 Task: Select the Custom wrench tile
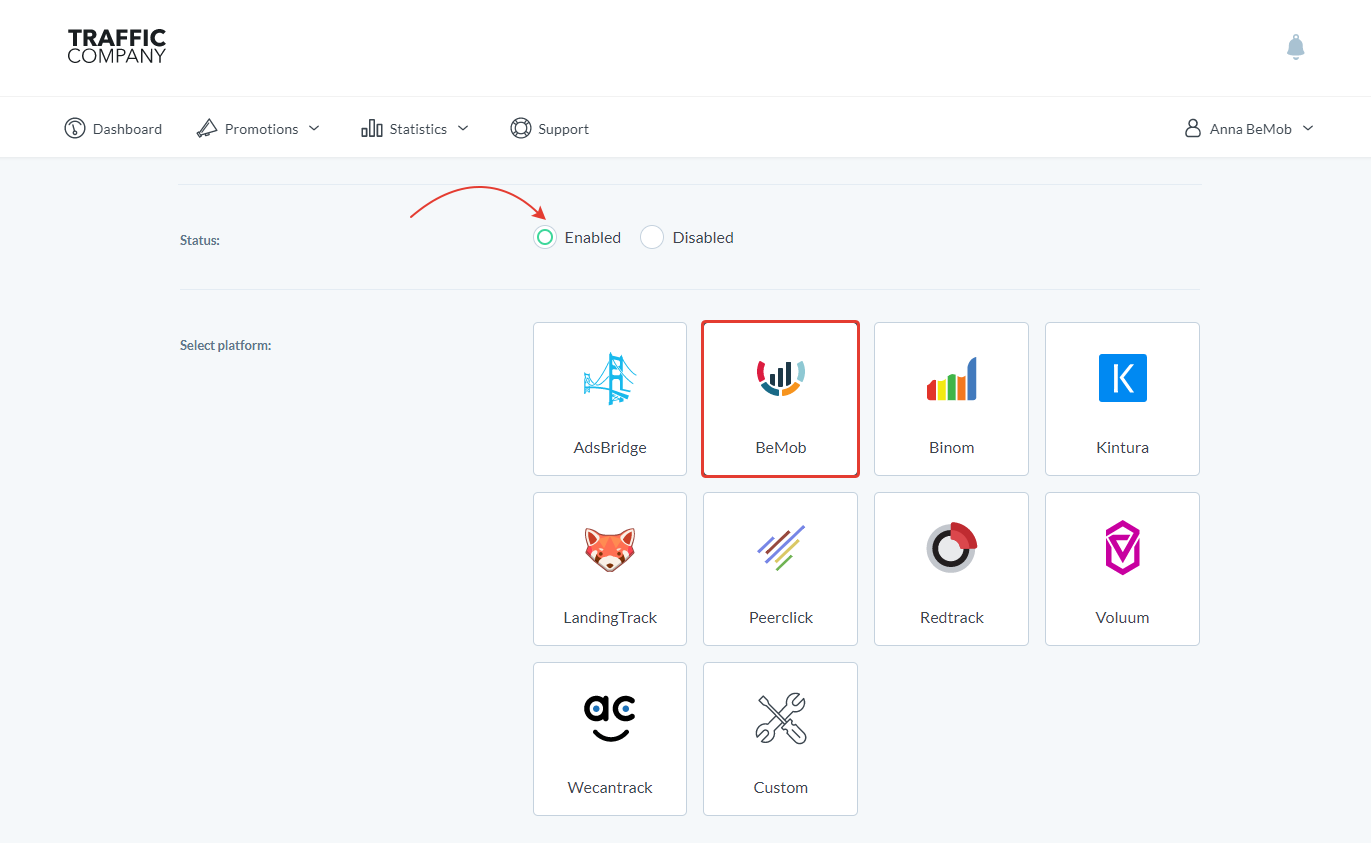point(780,739)
